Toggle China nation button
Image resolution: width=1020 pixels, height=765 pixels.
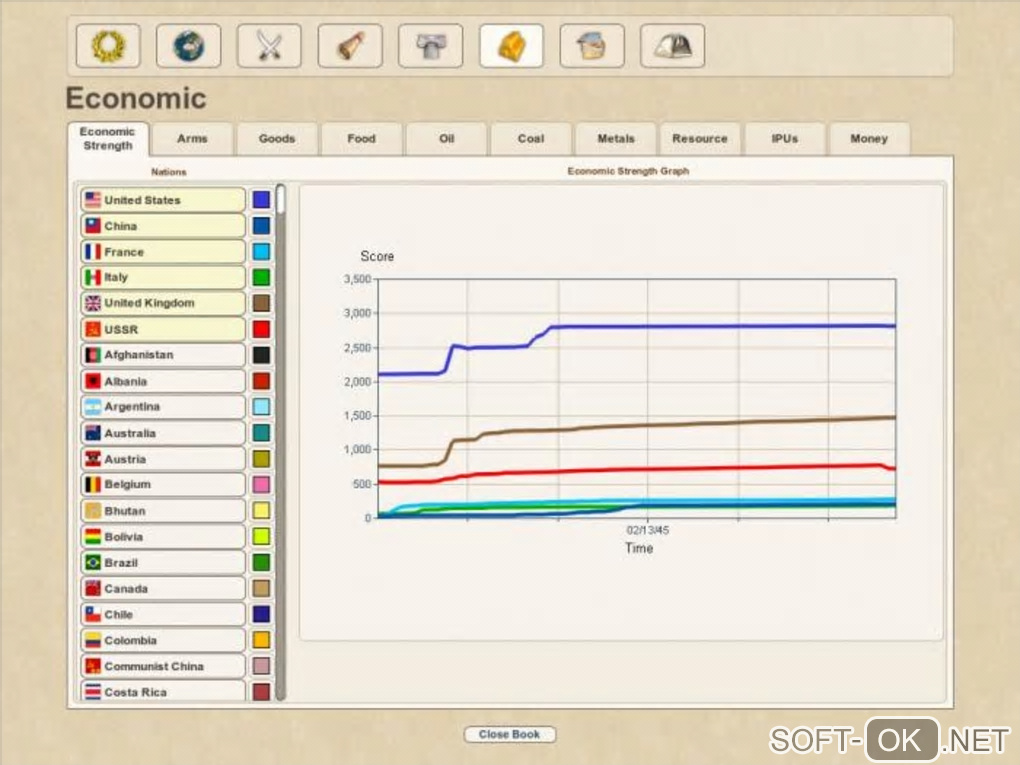(x=163, y=226)
